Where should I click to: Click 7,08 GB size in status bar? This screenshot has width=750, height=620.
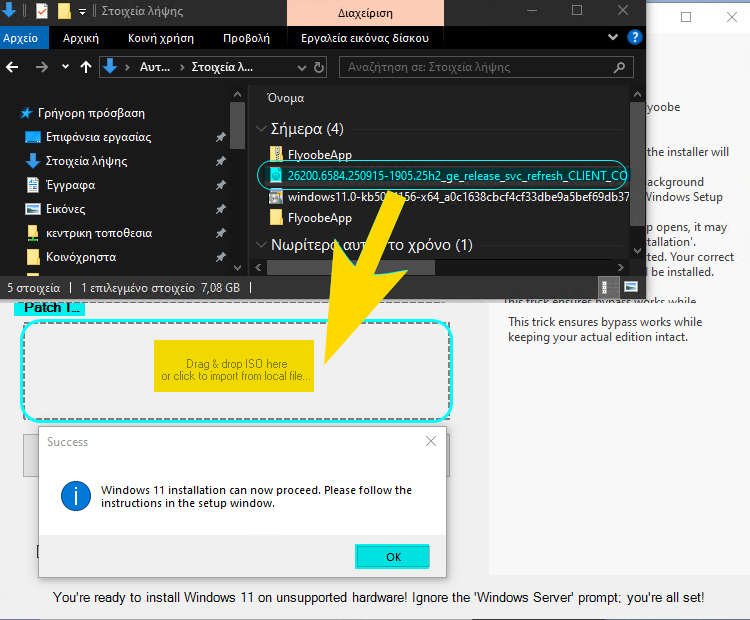point(221,288)
